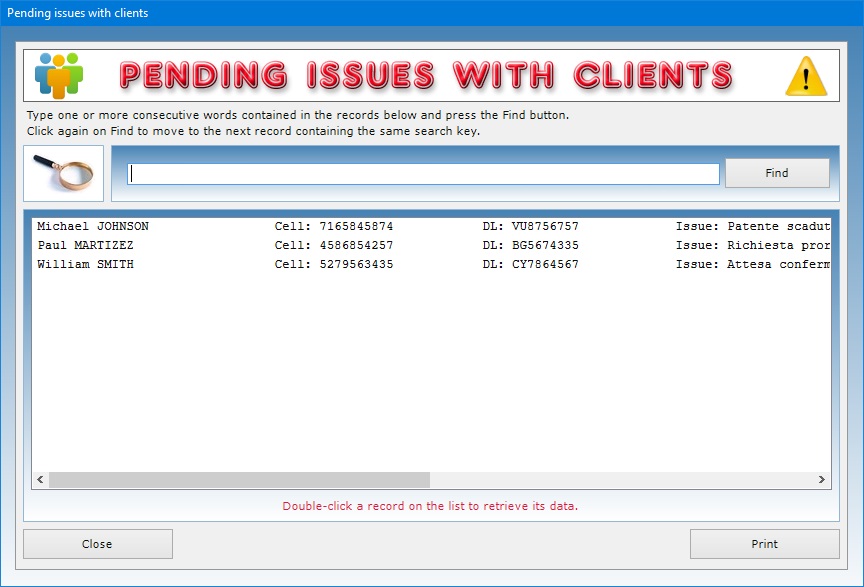This screenshot has width=864, height=587.
Task: Select the Paul MARTIZEZ record
Action: (x=85, y=245)
